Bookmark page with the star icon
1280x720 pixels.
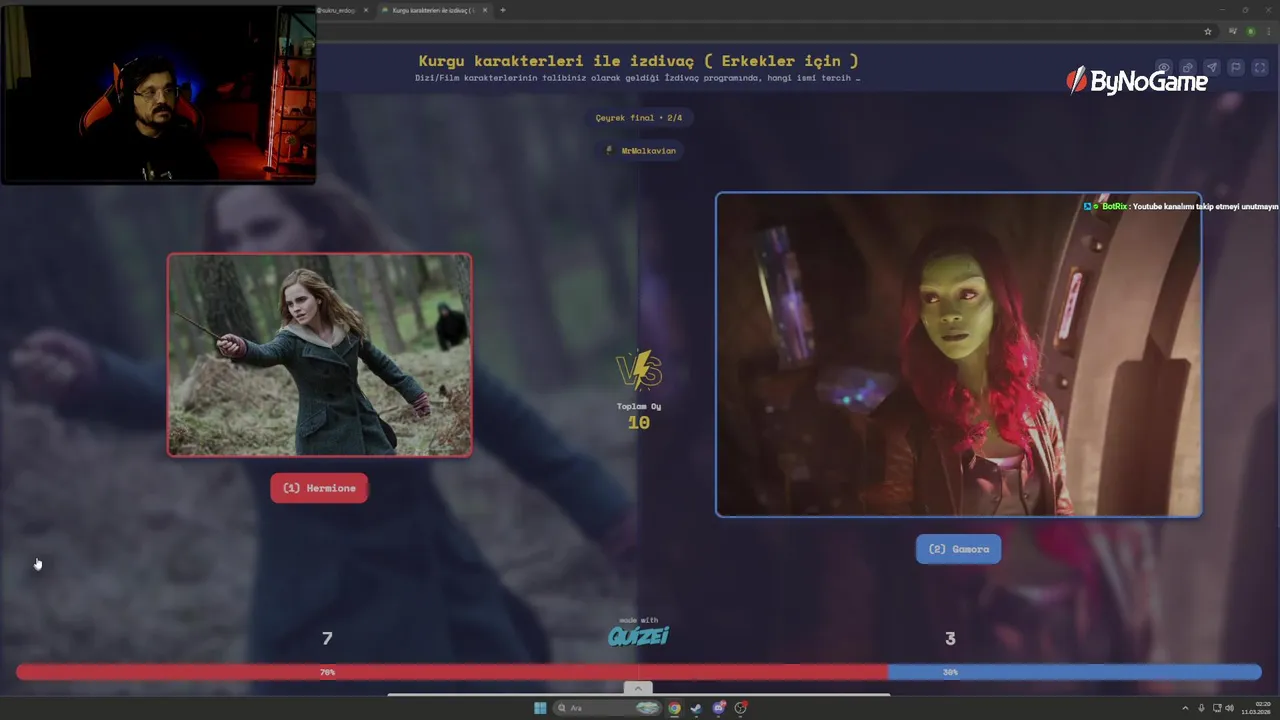click(1208, 32)
